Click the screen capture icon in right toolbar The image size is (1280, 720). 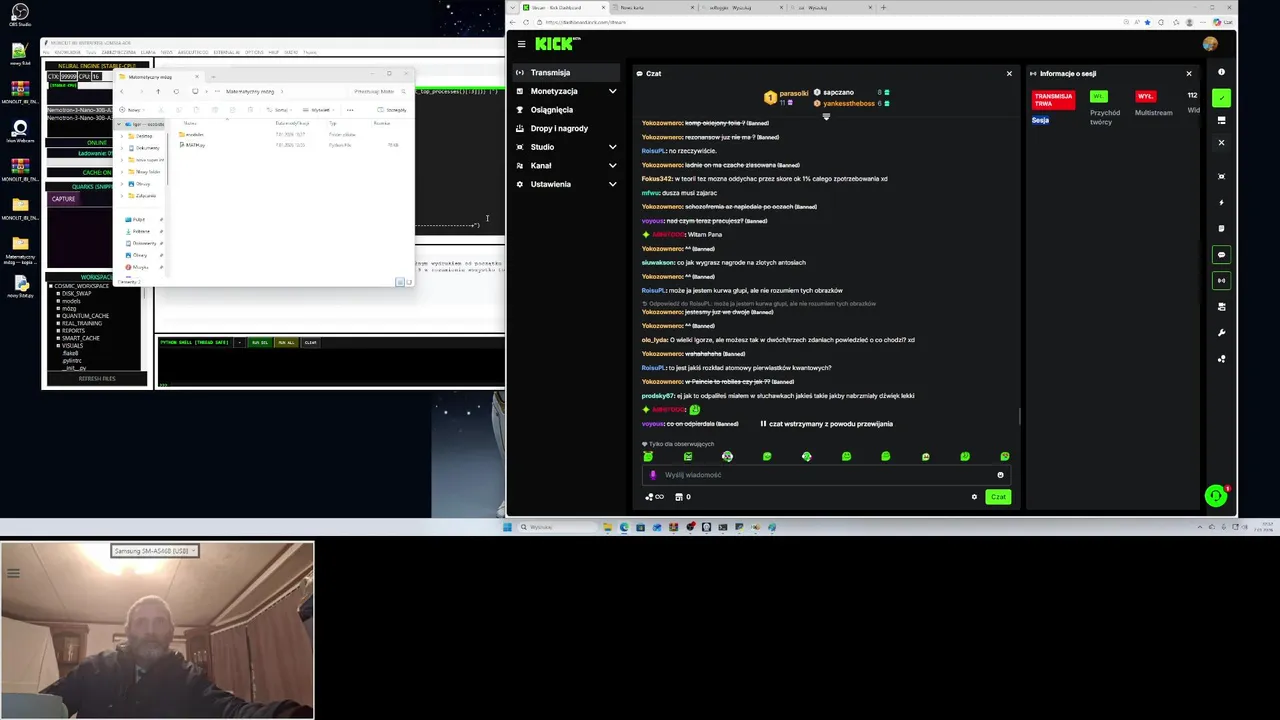click(x=1221, y=177)
